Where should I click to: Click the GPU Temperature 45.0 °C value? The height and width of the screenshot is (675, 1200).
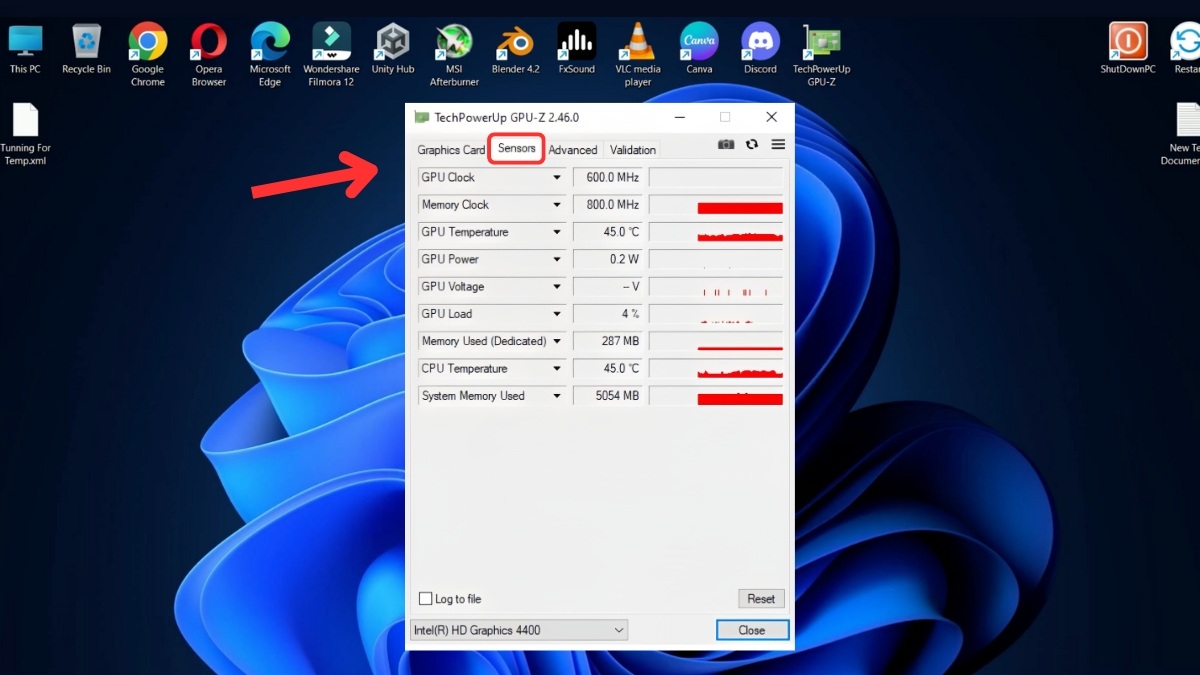[x=608, y=232]
